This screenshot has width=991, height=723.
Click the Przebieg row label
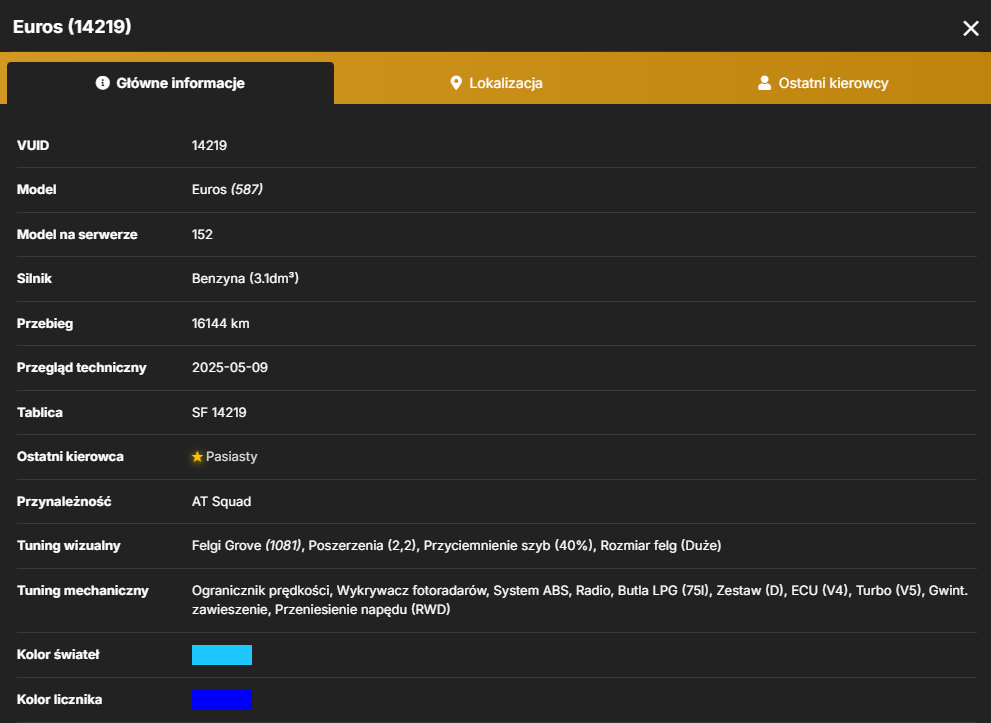45,324
